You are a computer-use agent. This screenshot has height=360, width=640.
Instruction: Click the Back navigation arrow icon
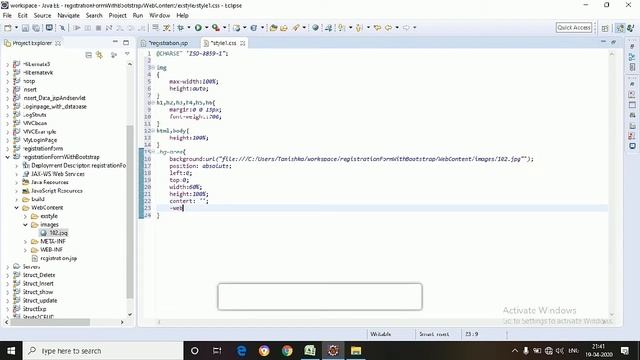tap(388, 28)
